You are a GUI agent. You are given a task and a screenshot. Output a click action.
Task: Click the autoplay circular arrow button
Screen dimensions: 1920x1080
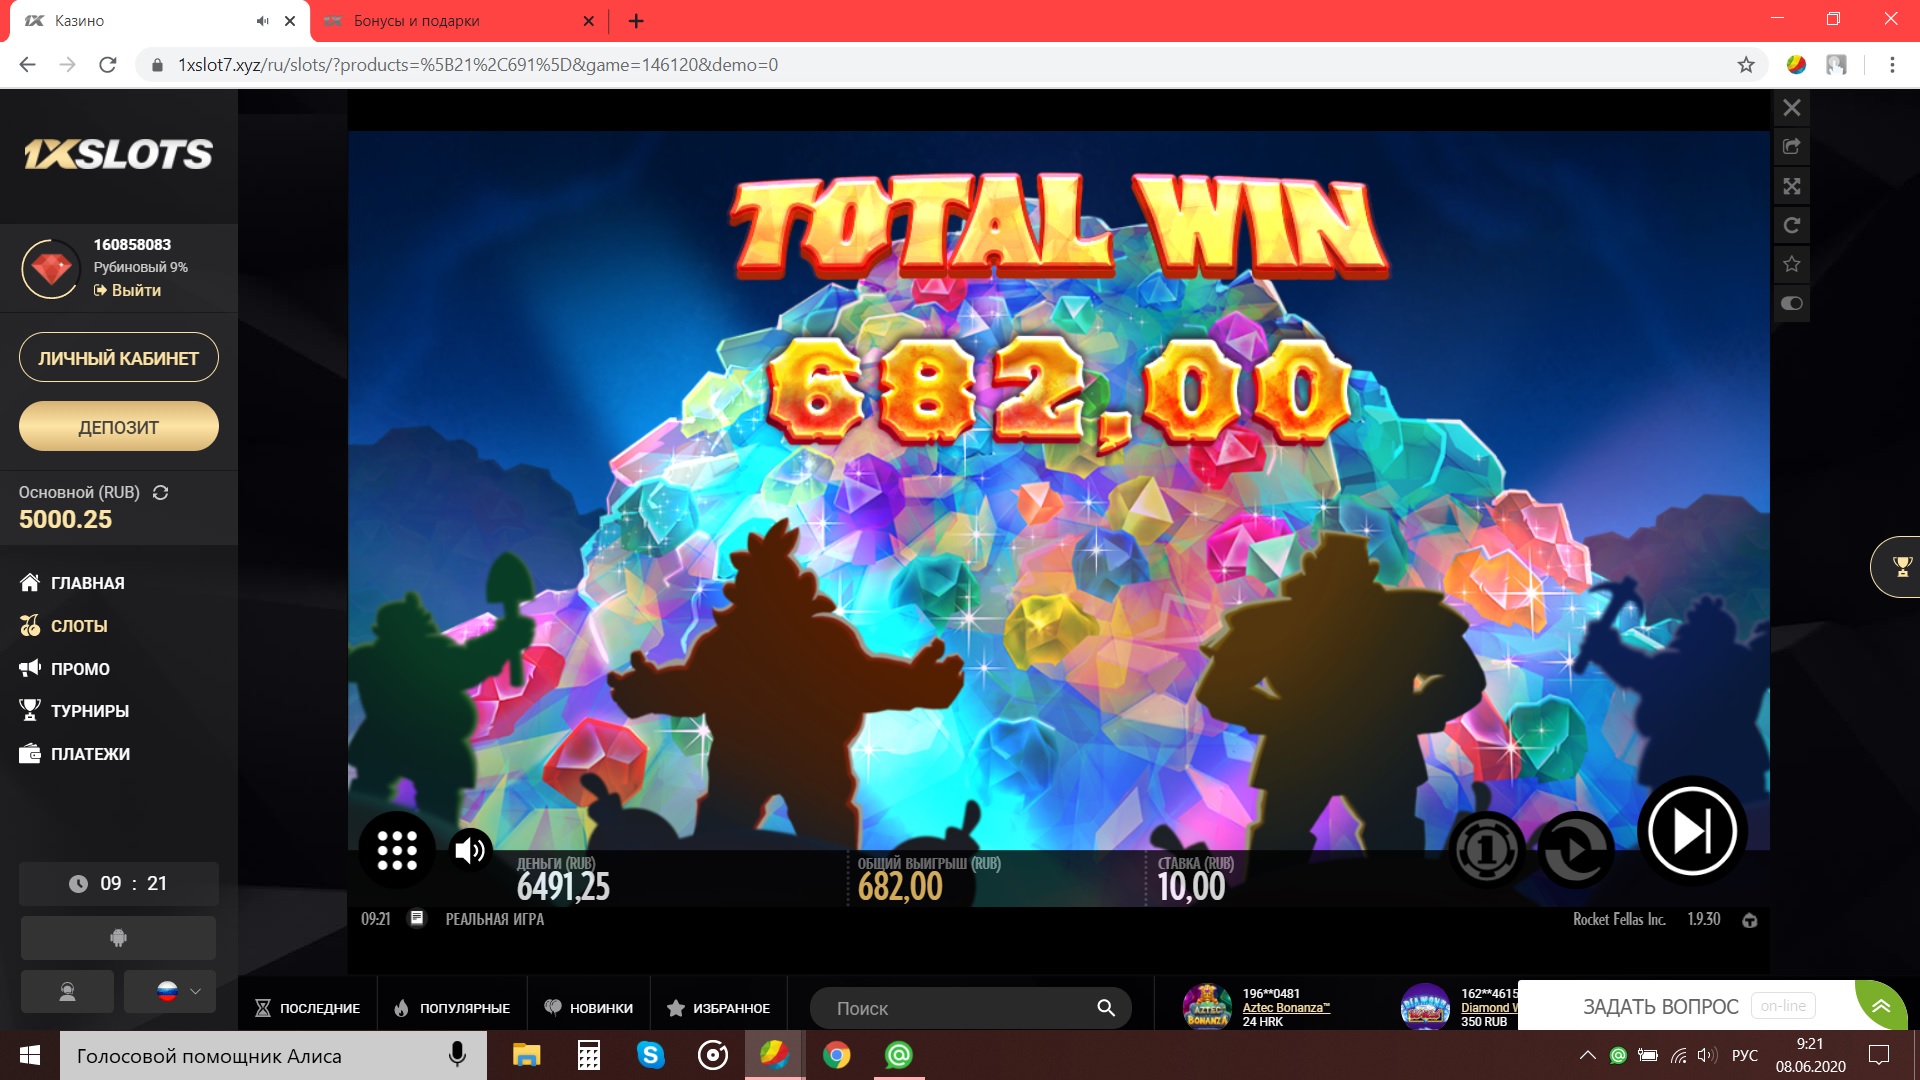pyautogui.click(x=1575, y=850)
